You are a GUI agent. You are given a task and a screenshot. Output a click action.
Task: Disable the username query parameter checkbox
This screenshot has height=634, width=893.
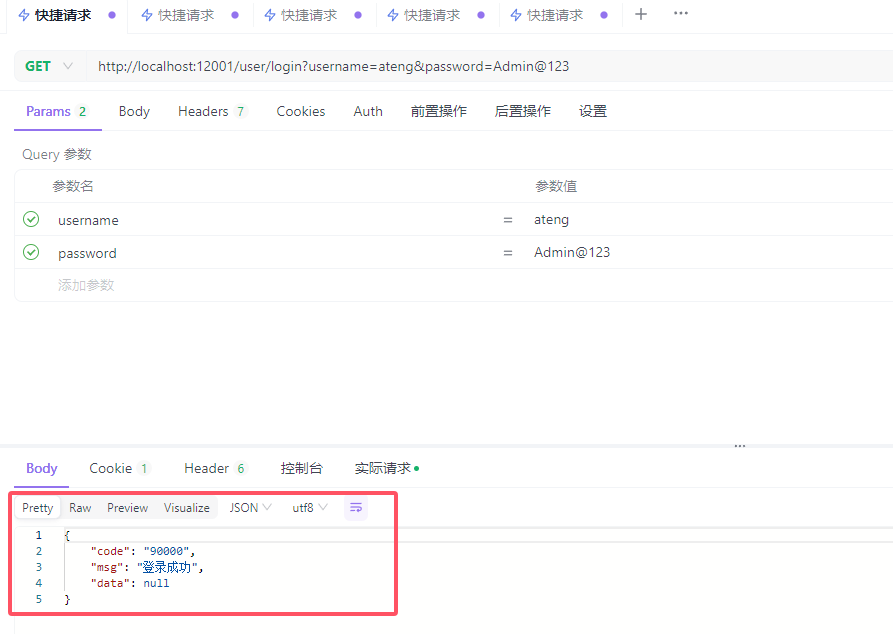click(31, 219)
